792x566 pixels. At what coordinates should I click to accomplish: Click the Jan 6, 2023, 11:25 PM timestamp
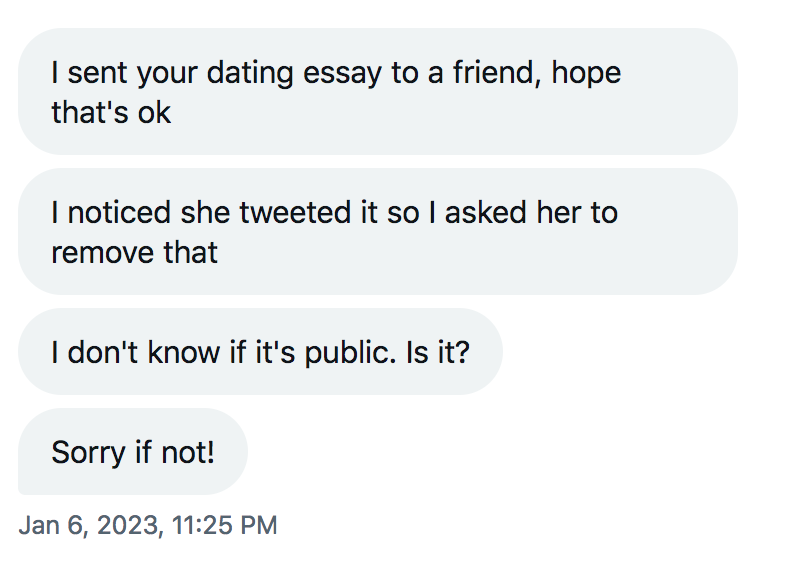coord(148,525)
